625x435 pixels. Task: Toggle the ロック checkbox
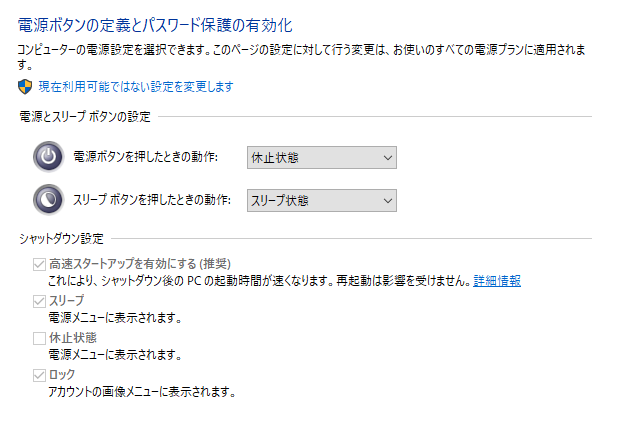[x=40, y=375]
